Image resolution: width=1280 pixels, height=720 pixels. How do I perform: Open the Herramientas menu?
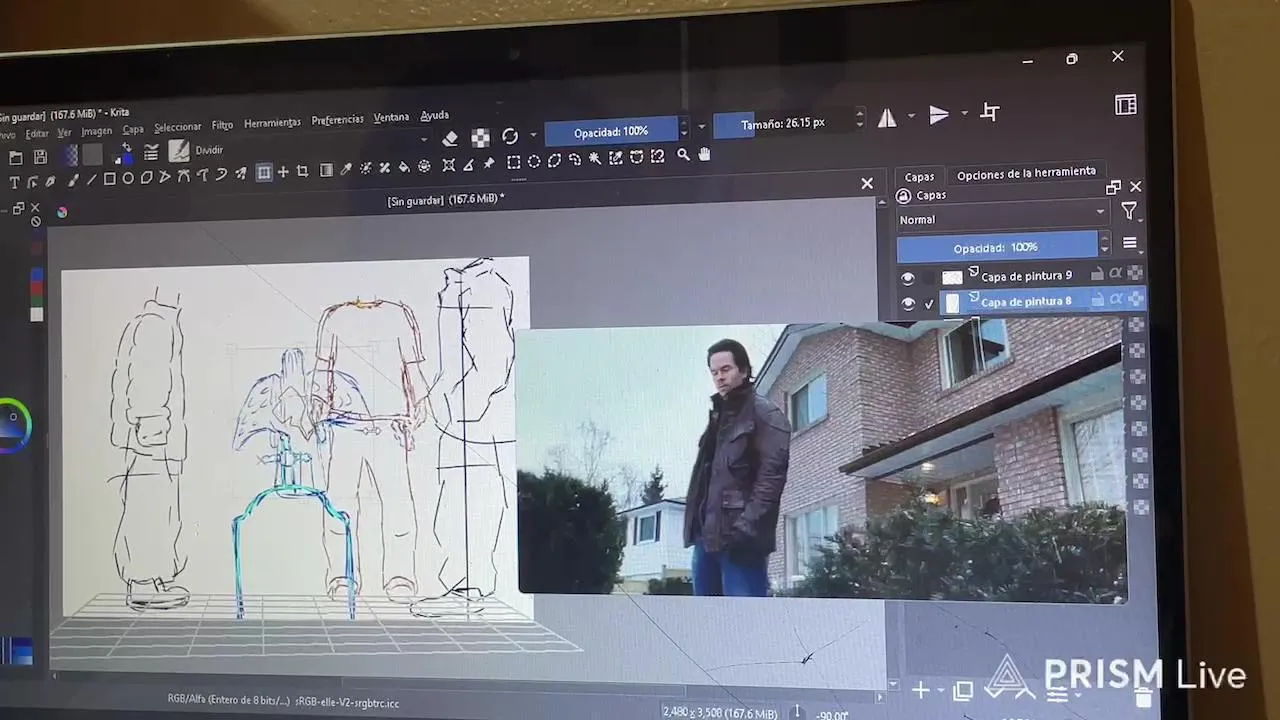coord(272,123)
